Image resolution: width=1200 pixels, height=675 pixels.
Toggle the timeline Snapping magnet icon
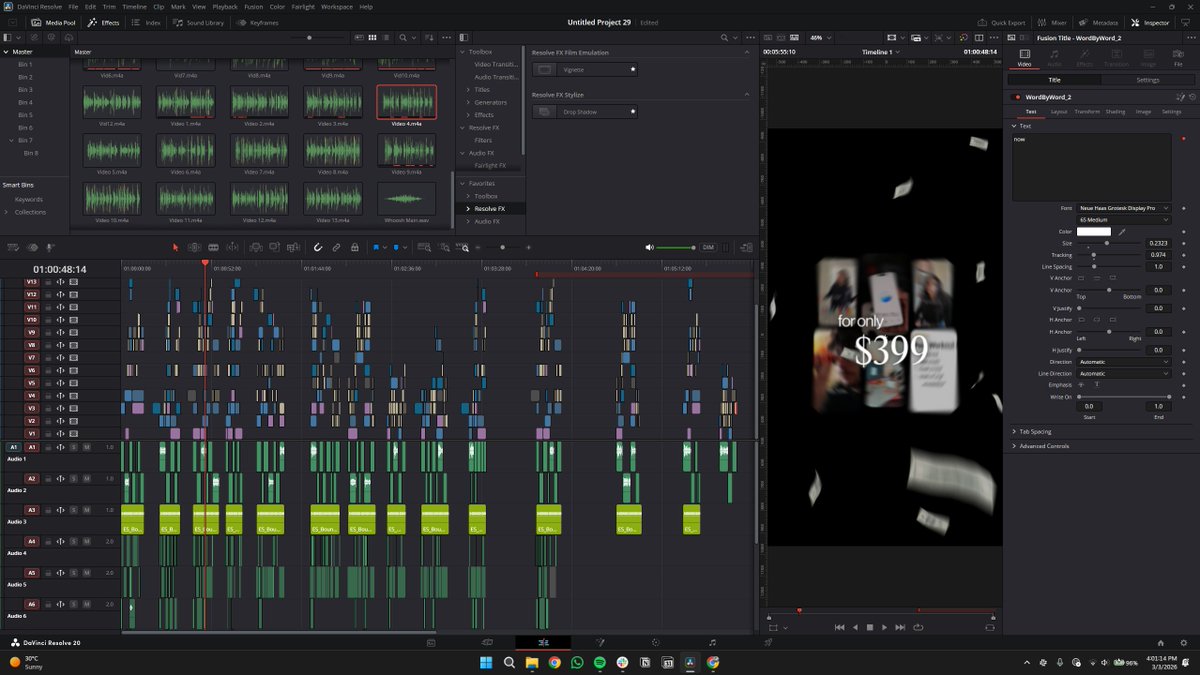pyautogui.click(x=318, y=247)
